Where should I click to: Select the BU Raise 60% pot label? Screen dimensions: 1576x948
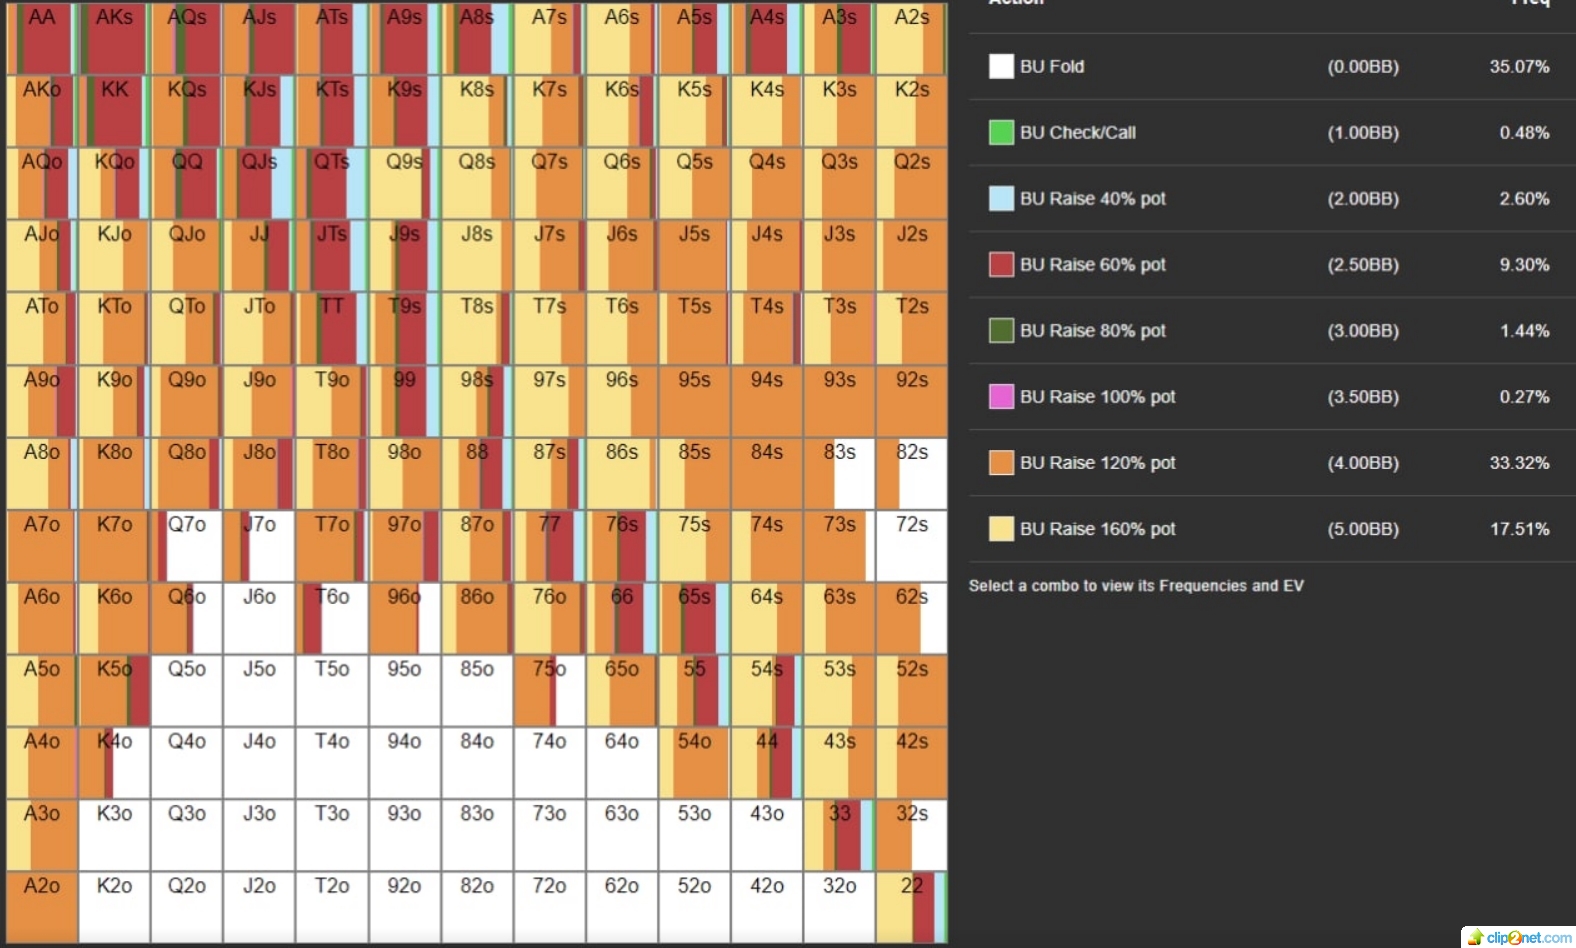pyautogui.click(x=1093, y=264)
